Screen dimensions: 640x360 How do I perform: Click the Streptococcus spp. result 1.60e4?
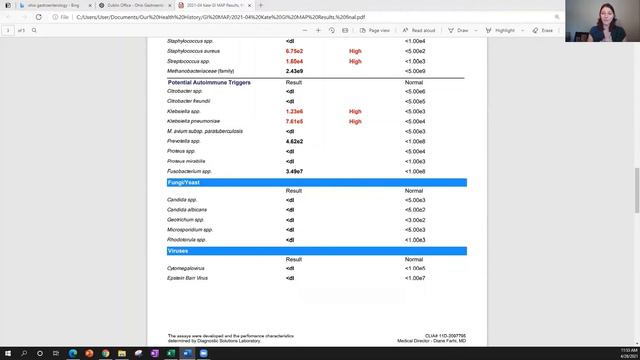tap(294, 61)
